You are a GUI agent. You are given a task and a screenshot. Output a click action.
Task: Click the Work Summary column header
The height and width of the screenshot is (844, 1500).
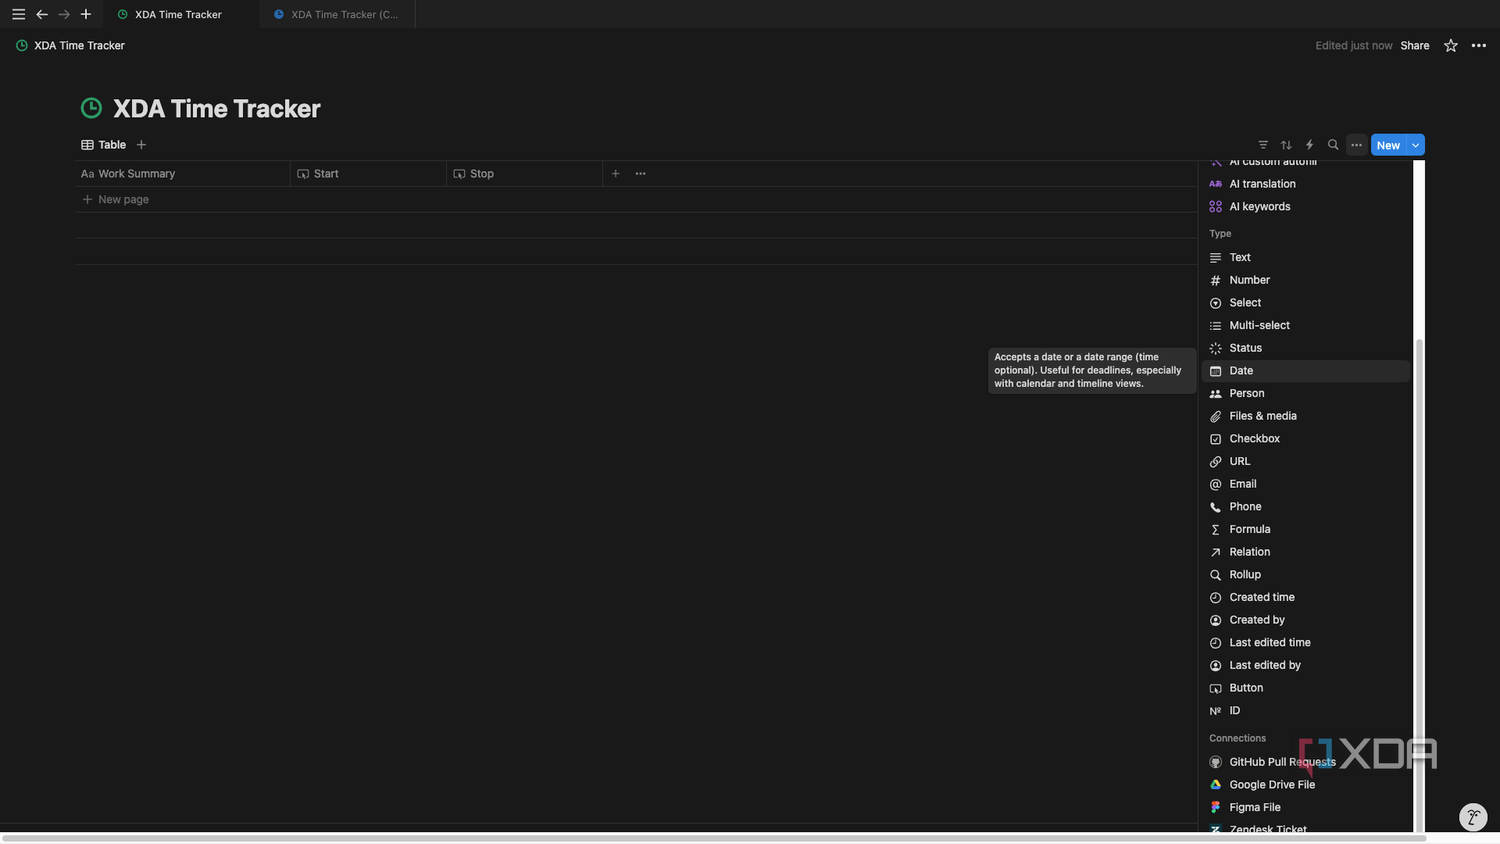182,173
